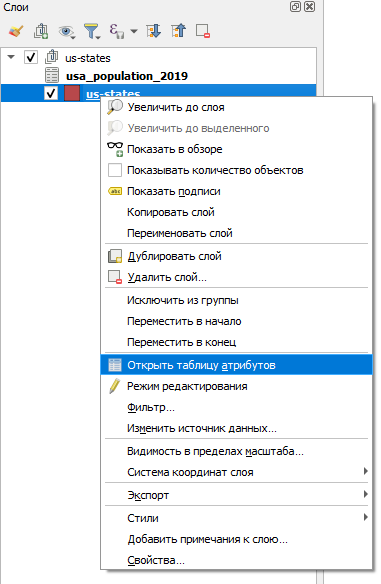381x584 pixels.
Task: Expand arrow of Стили submenu
Action: pos(366,517)
